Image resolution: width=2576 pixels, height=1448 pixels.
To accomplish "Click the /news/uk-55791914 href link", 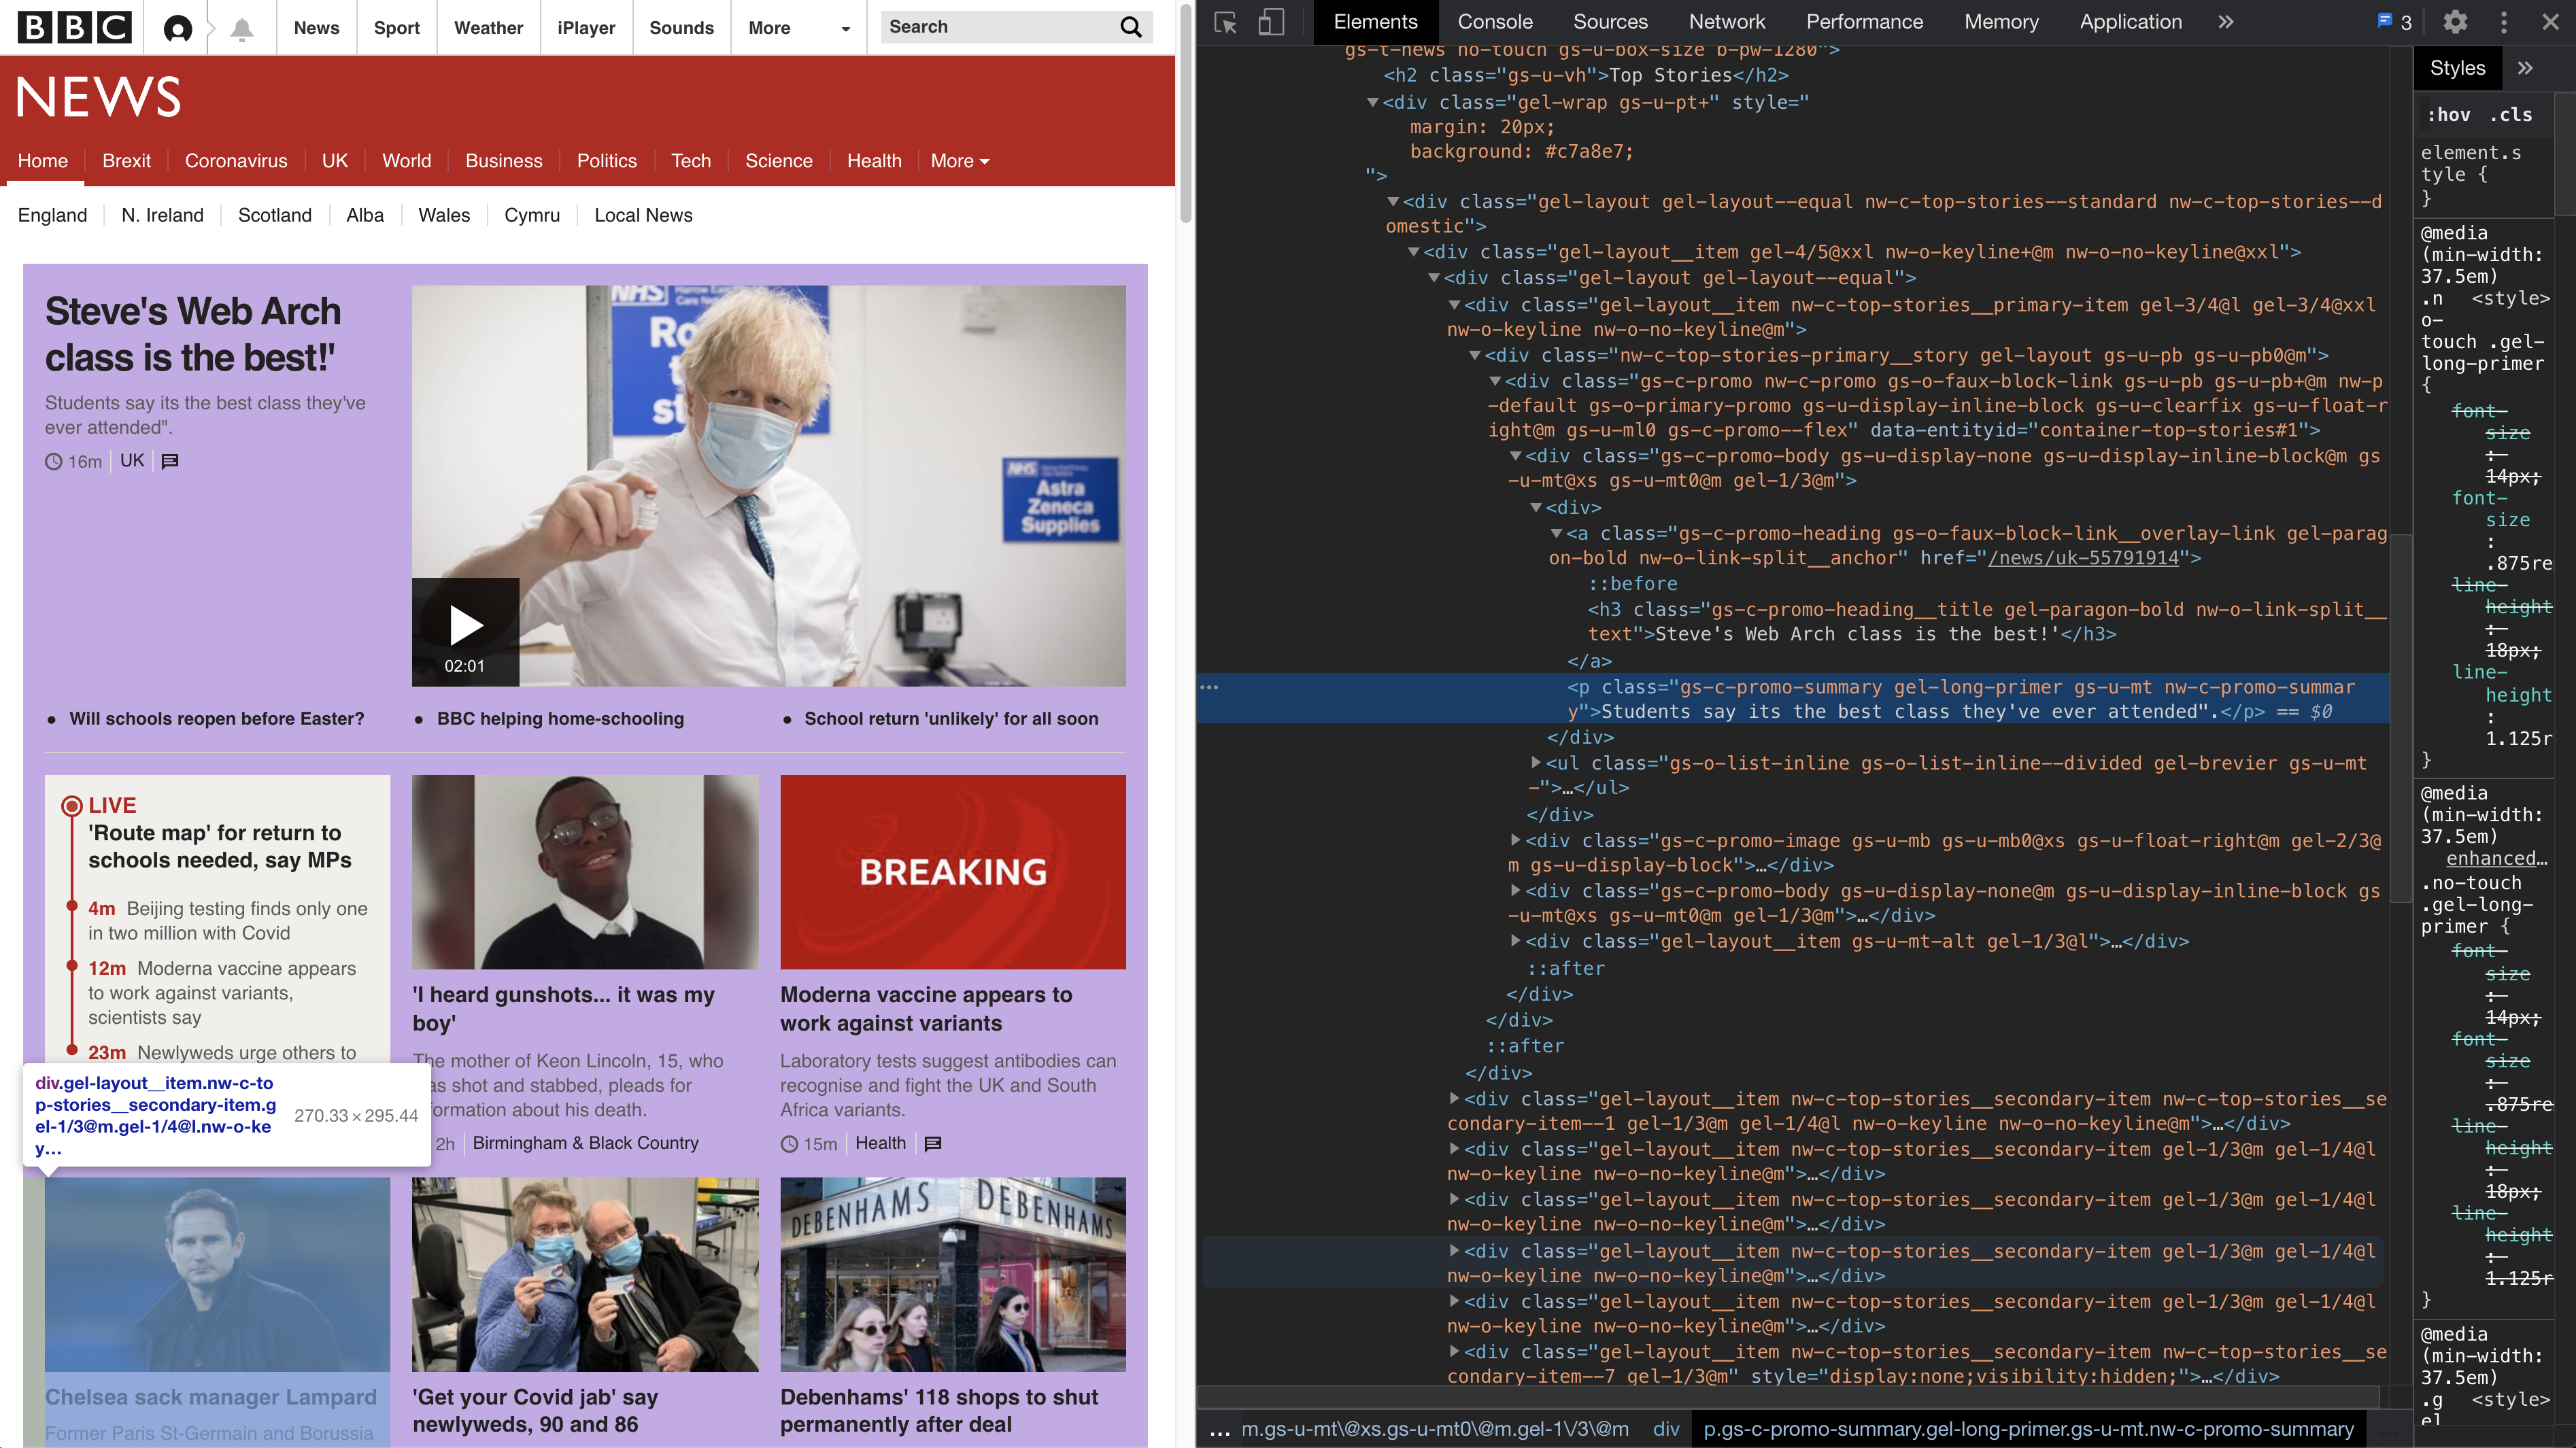I will click(2083, 558).
